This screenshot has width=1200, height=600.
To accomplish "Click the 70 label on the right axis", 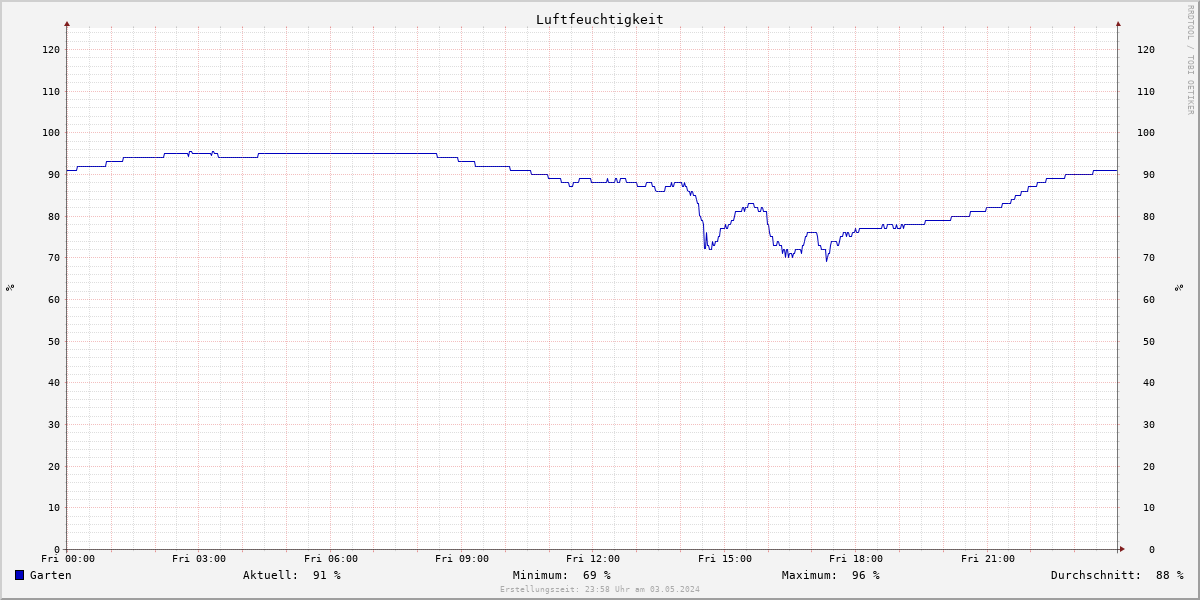I will click(1149, 257).
